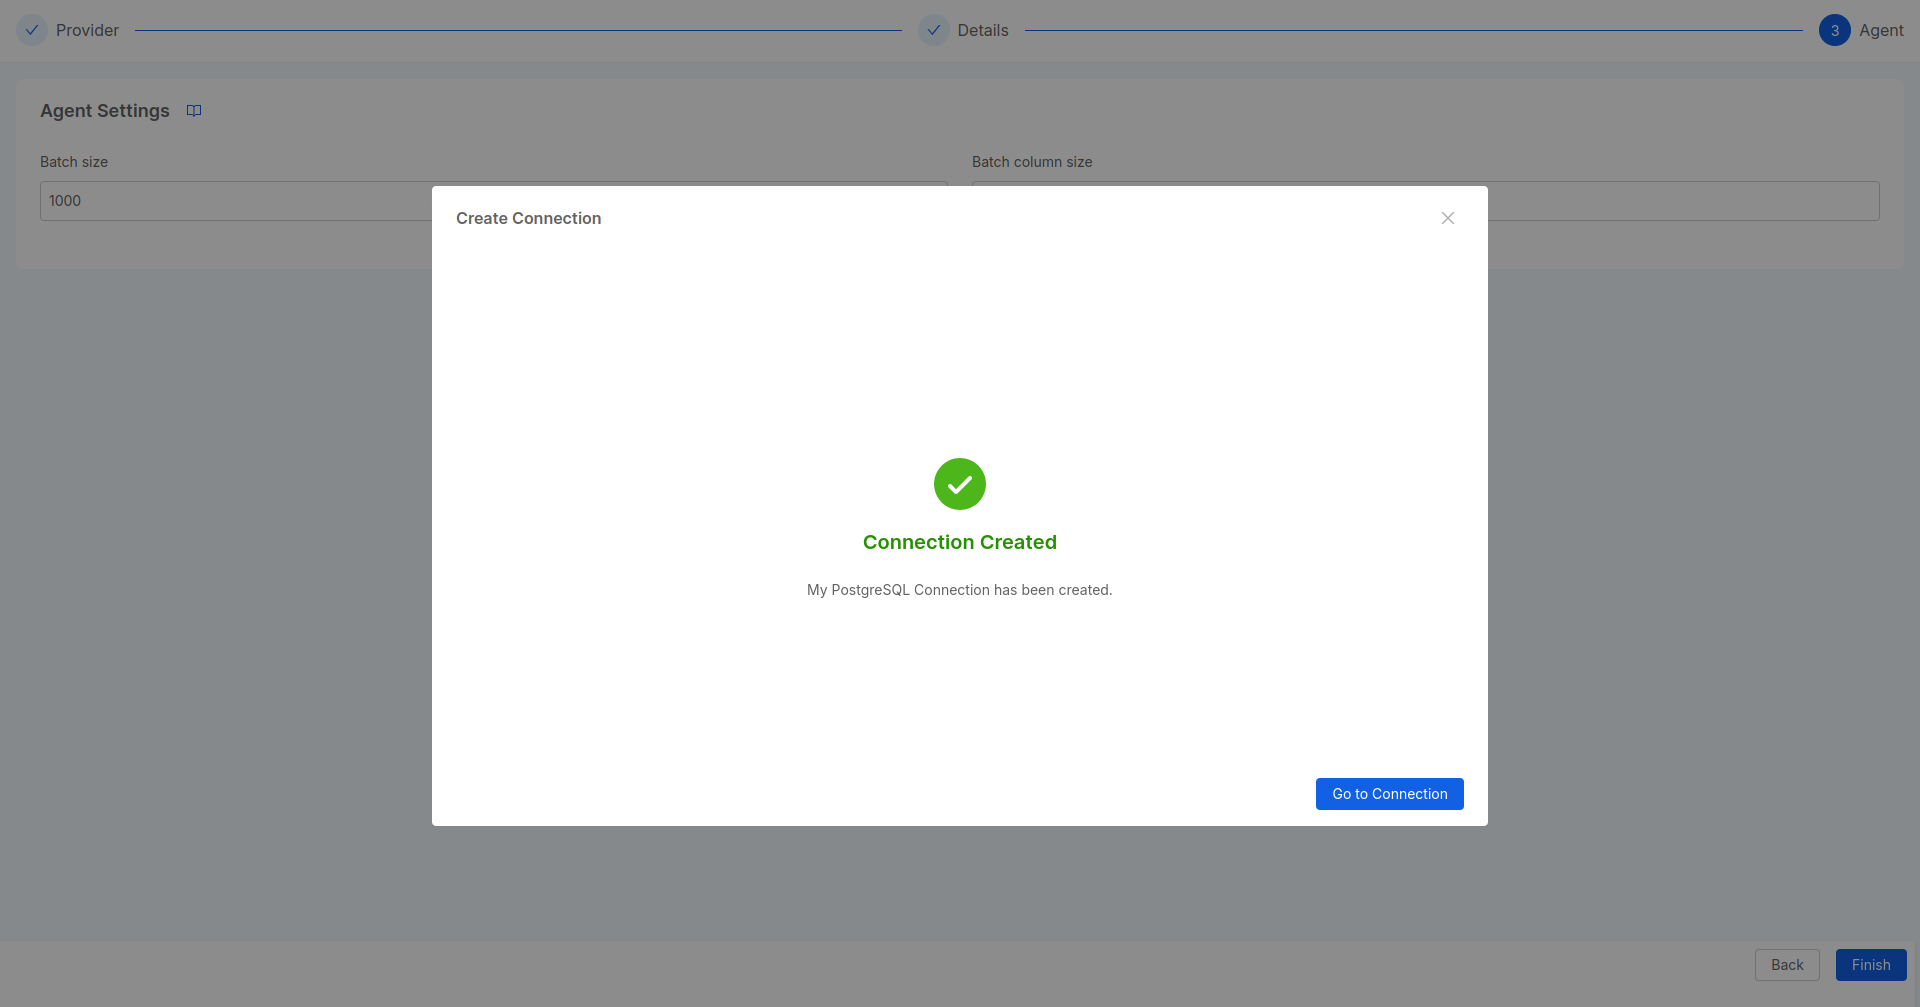Image resolution: width=1920 pixels, height=1007 pixels.
Task: Go back using the Back button
Action: click(x=1786, y=964)
